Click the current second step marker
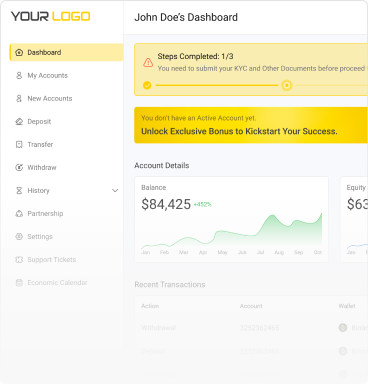 click(286, 85)
